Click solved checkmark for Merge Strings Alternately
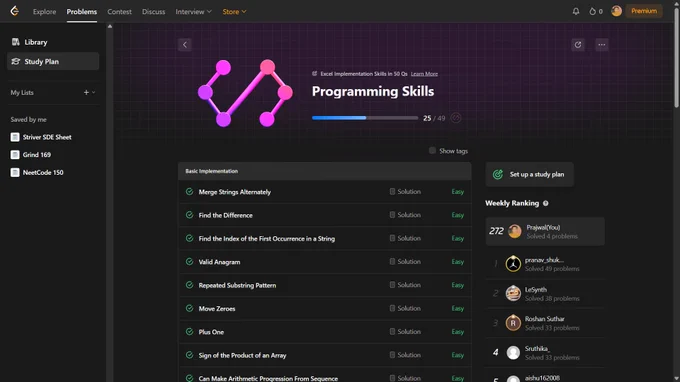The image size is (680, 382). coord(189,192)
